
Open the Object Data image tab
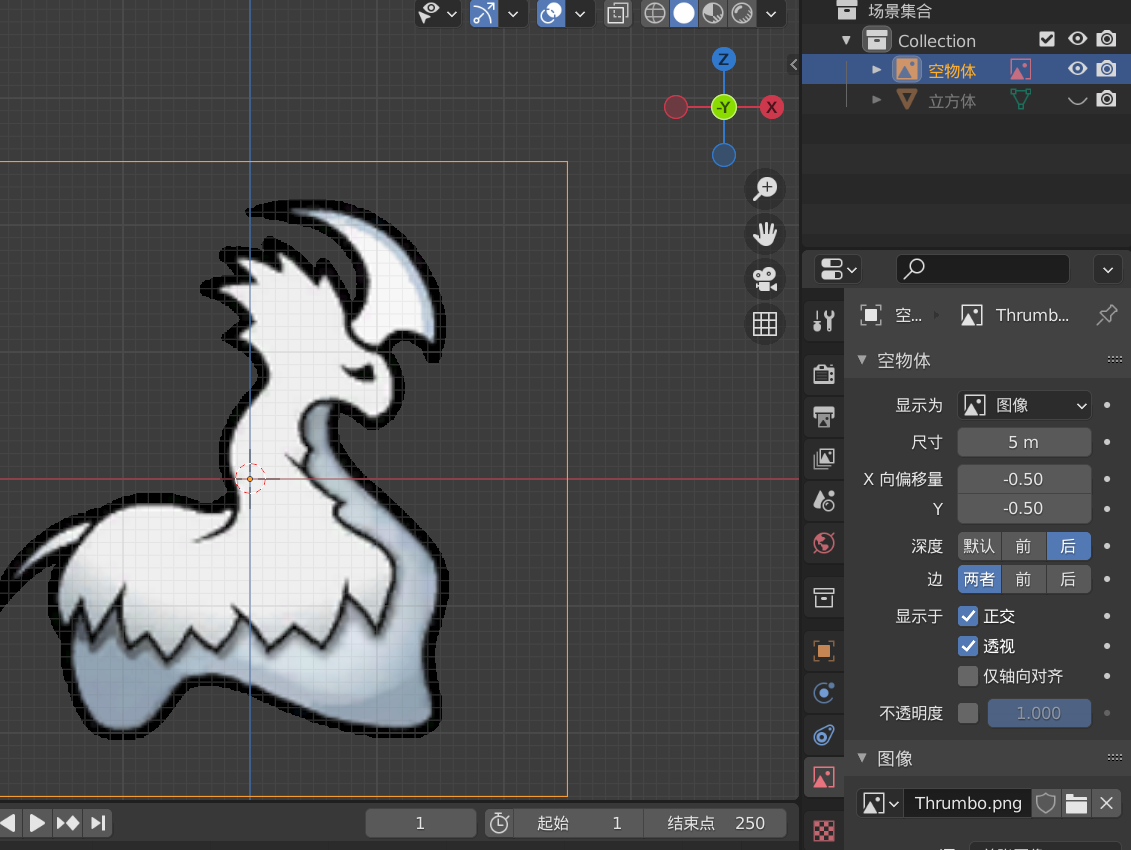tap(823, 777)
